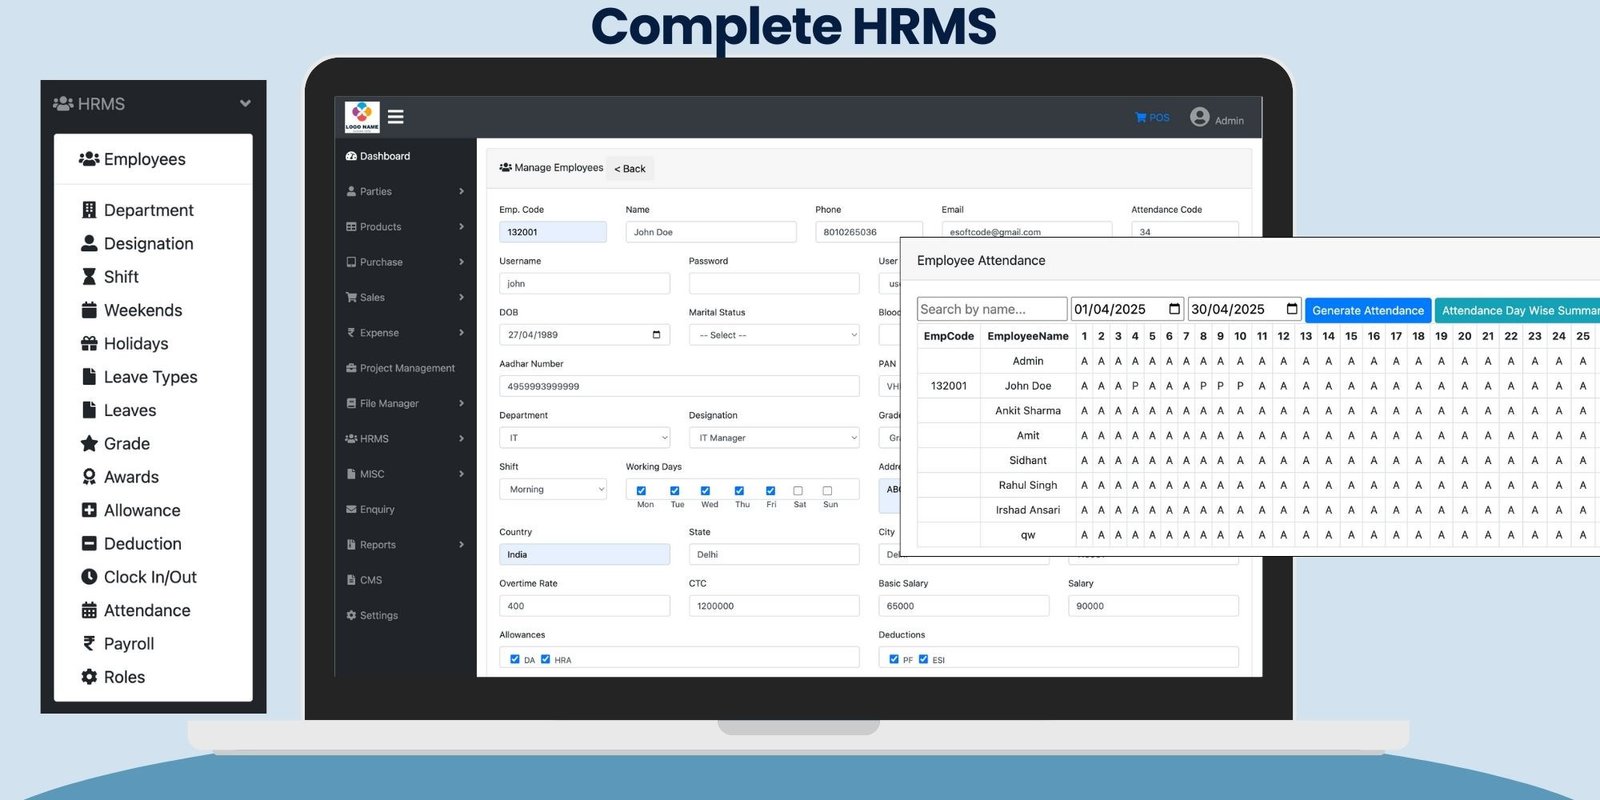This screenshot has width=1600, height=800.
Task: Open the calendar picker in DOB field
Action: pos(656,335)
